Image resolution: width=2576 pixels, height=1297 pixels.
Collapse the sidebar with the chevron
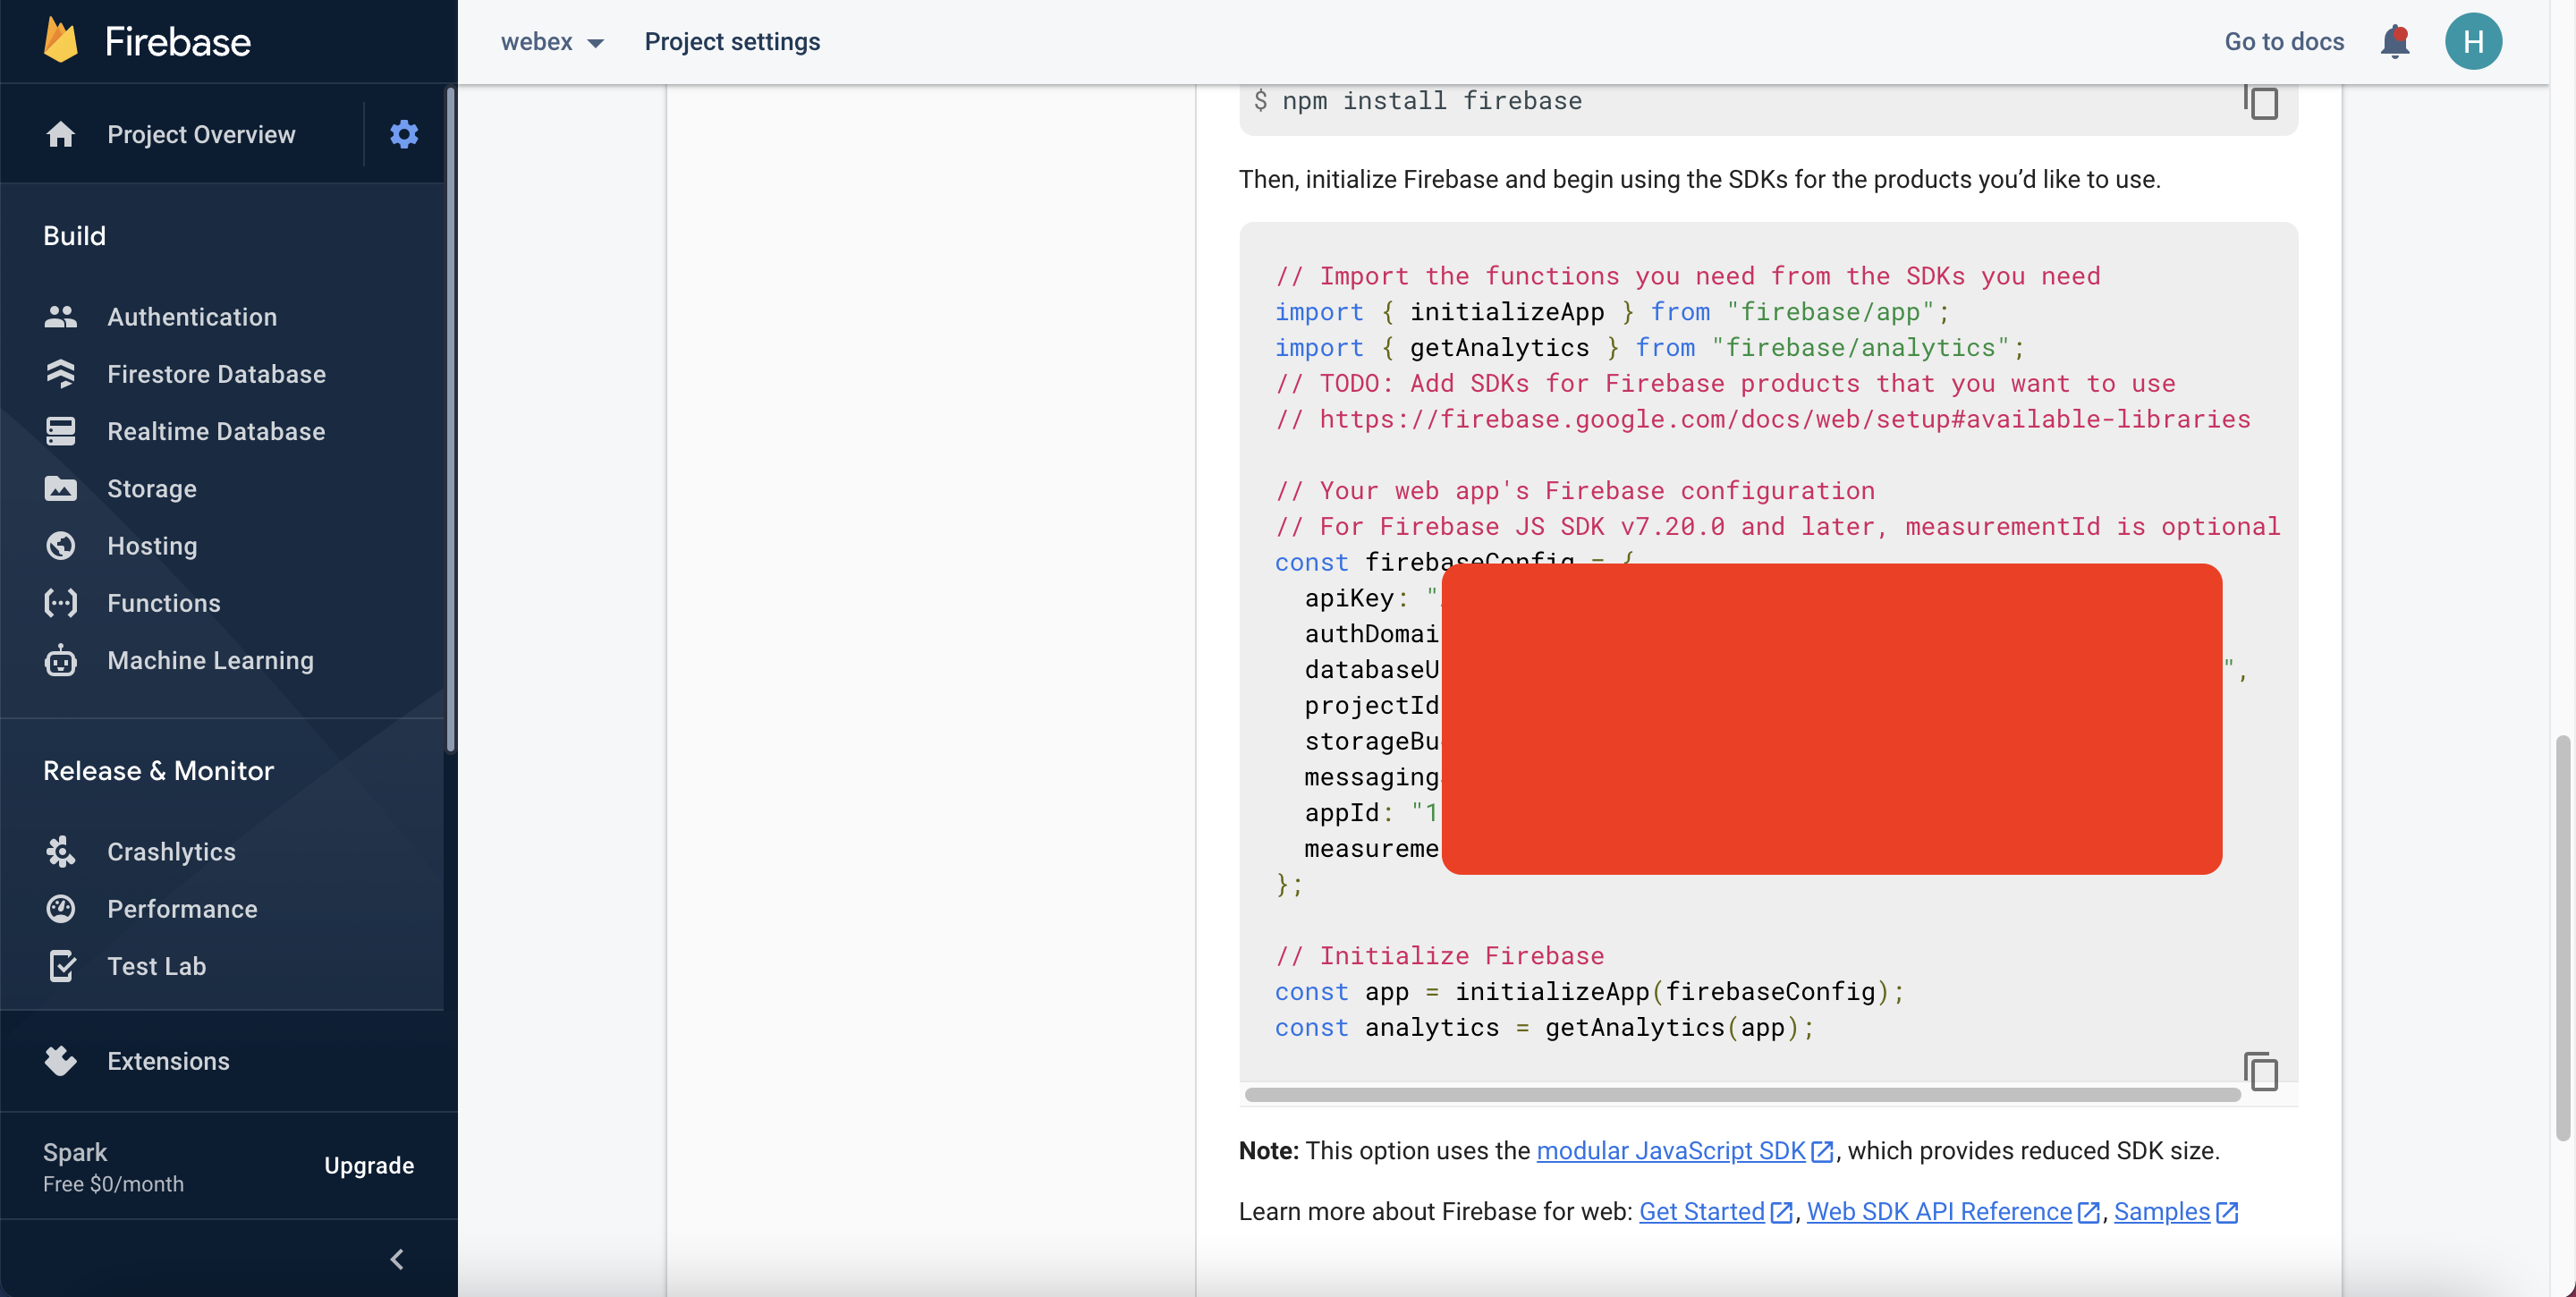[x=397, y=1259]
